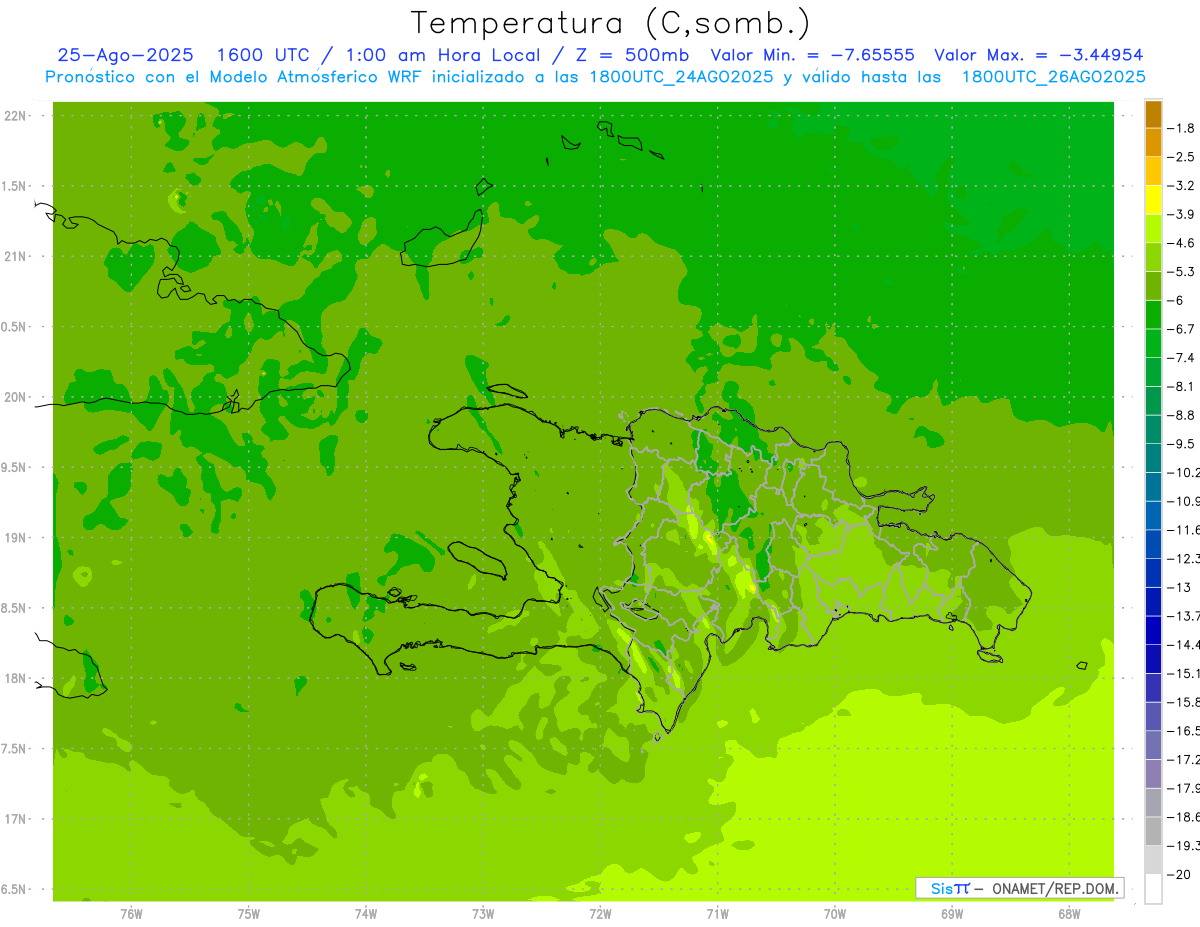This screenshot has height=927, width=1200.
Task: Pick the dark orange swatch above -1.8
Action: point(1153,114)
